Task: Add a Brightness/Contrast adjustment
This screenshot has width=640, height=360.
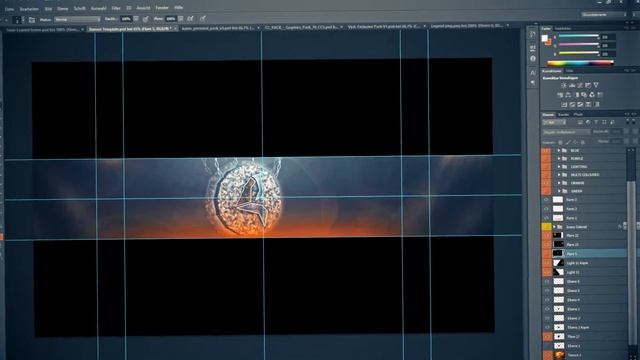Action: tap(564, 85)
